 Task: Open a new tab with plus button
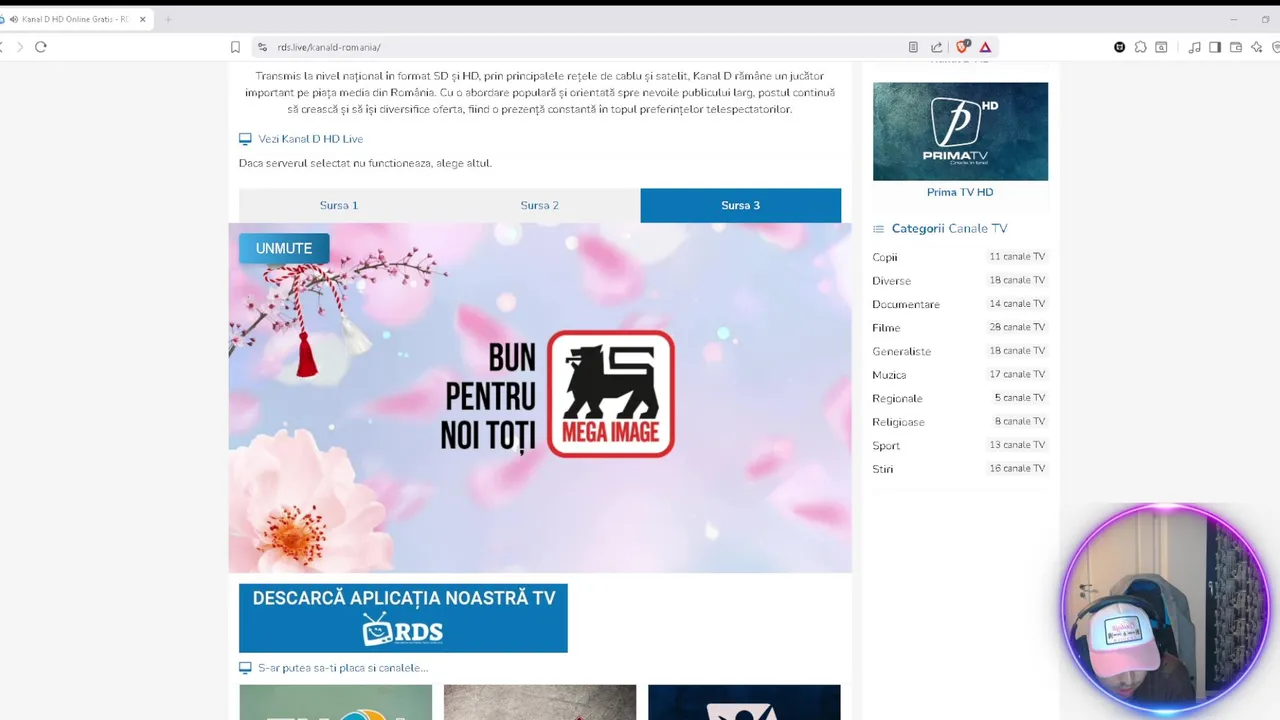point(168,19)
